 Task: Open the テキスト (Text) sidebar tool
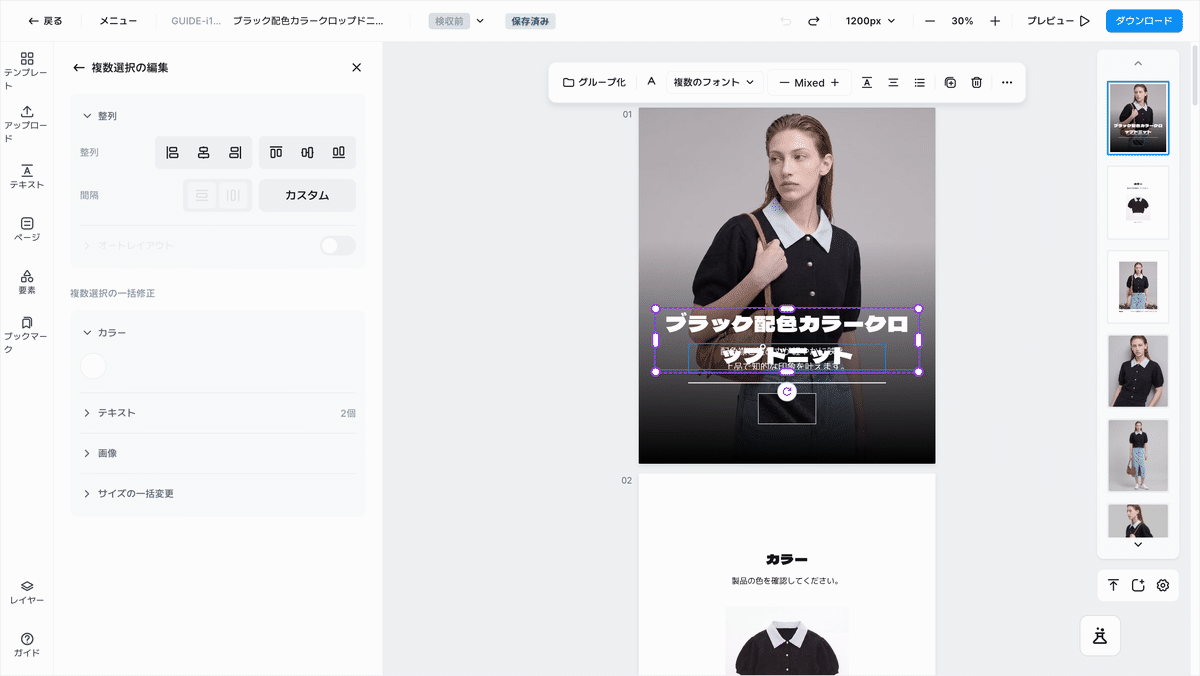(x=27, y=177)
